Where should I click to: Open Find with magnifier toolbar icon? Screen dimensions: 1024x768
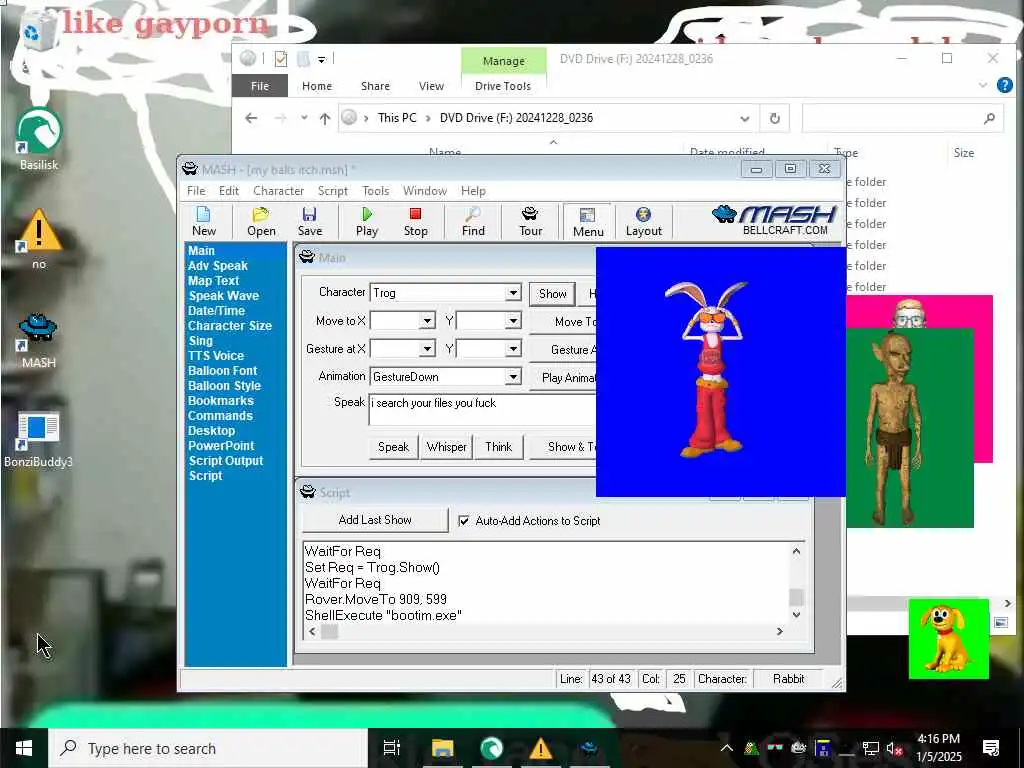[x=473, y=221]
